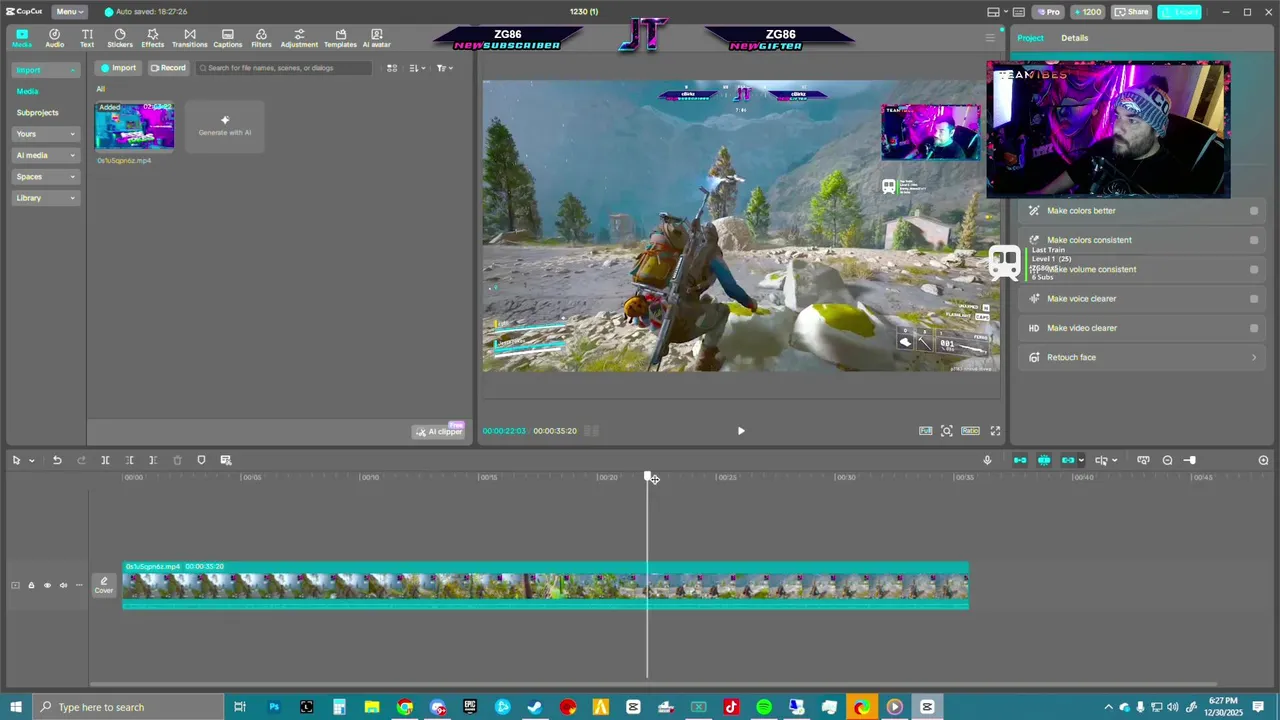Click the Cover button on track
This screenshot has width=1280, height=720.
pyautogui.click(x=104, y=585)
